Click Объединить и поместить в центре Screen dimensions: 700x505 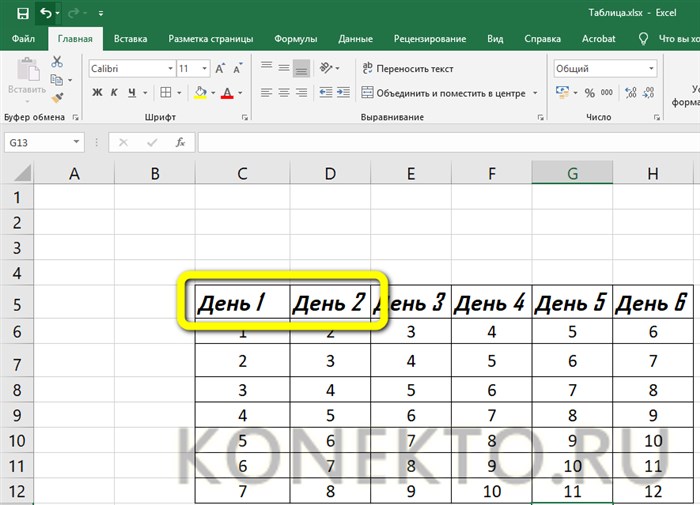[443, 93]
